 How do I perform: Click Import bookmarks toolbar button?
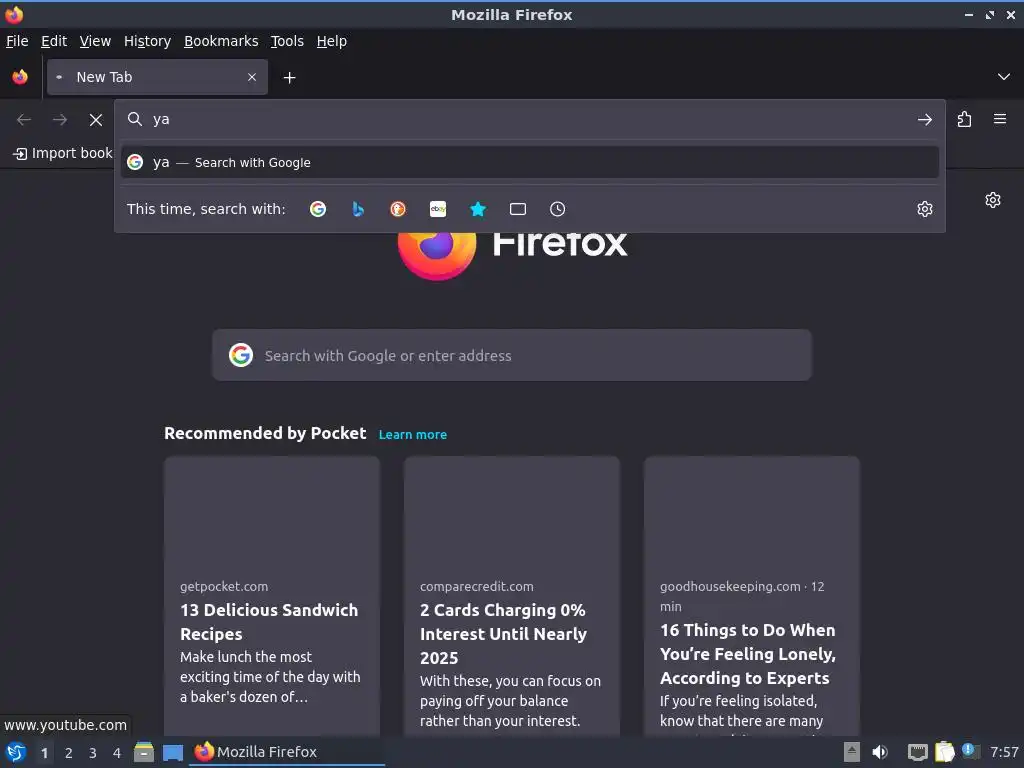[63, 153]
